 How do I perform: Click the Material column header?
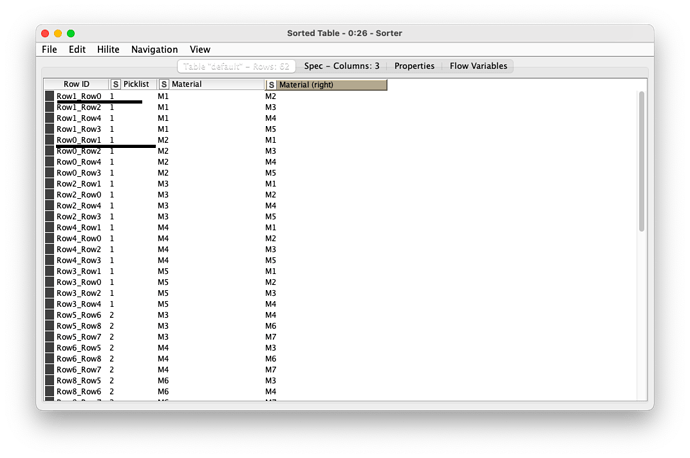[210, 84]
